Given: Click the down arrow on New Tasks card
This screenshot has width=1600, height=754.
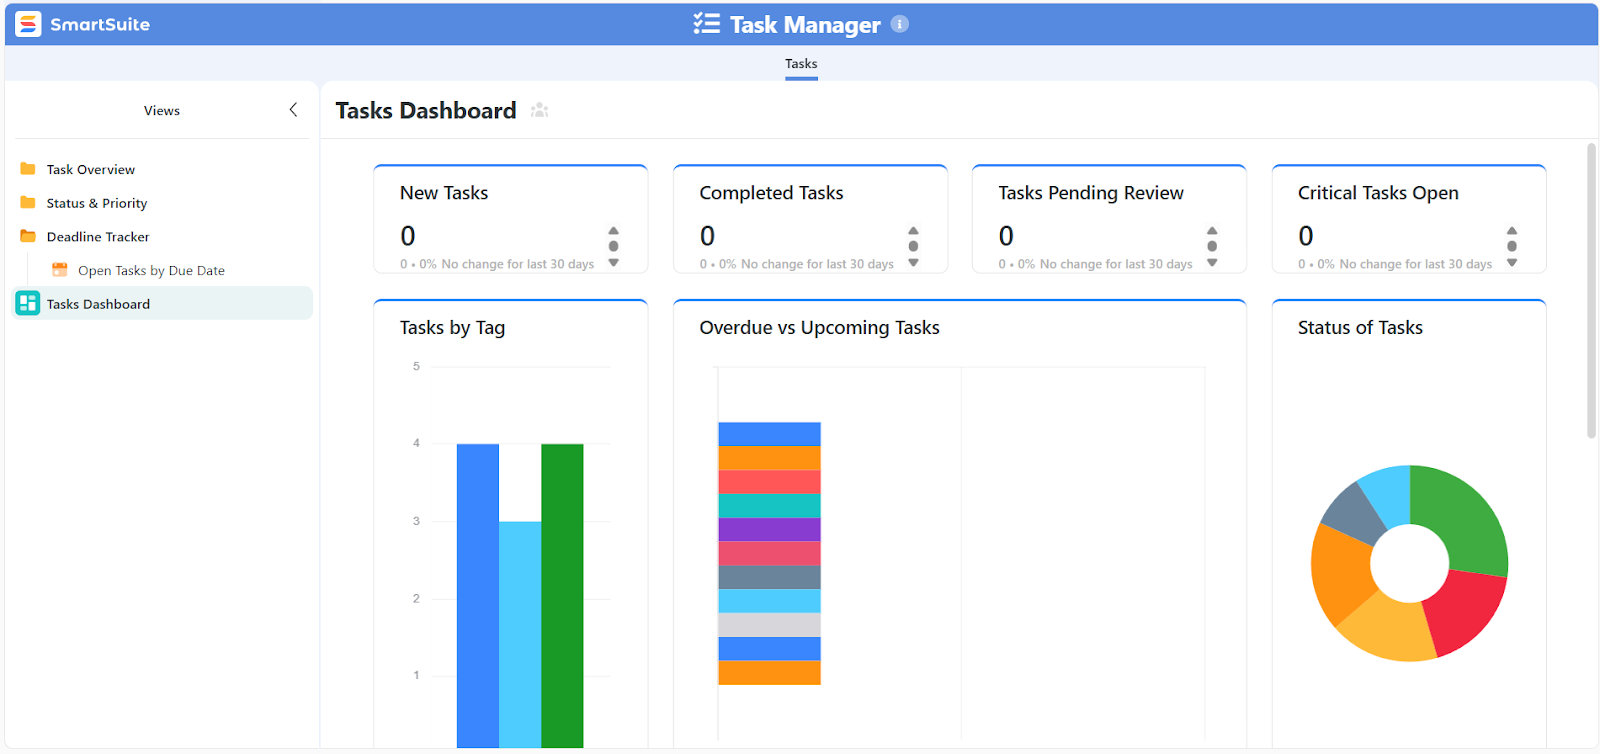Looking at the screenshot, I should (614, 263).
